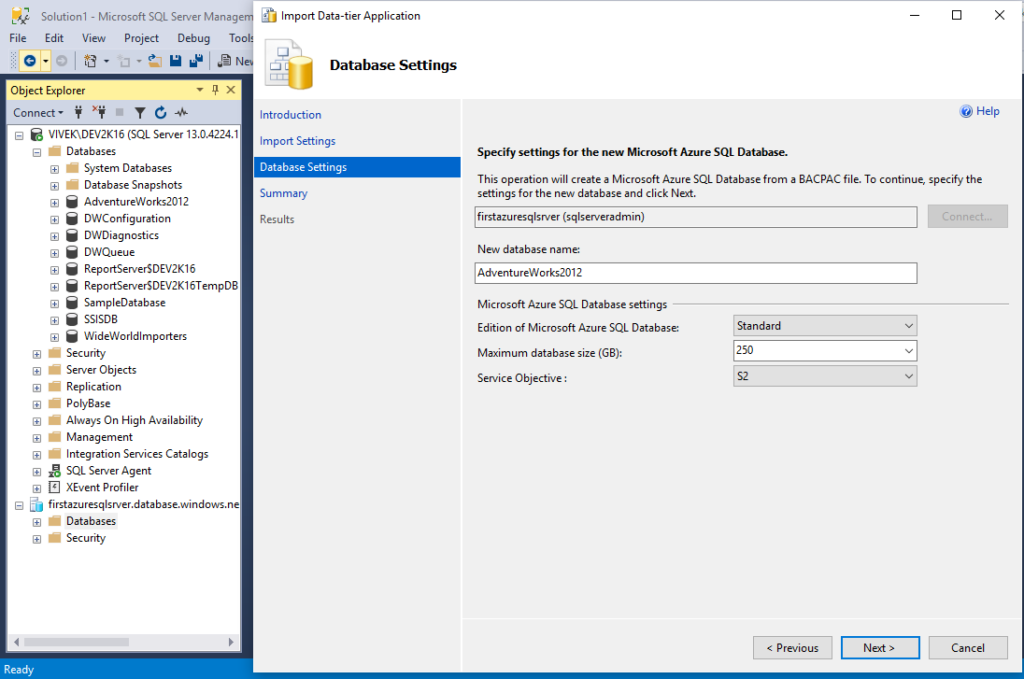This screenshot has height=679, width=1024.
Task: Click the Next button in the wizard
Action: 879,647
